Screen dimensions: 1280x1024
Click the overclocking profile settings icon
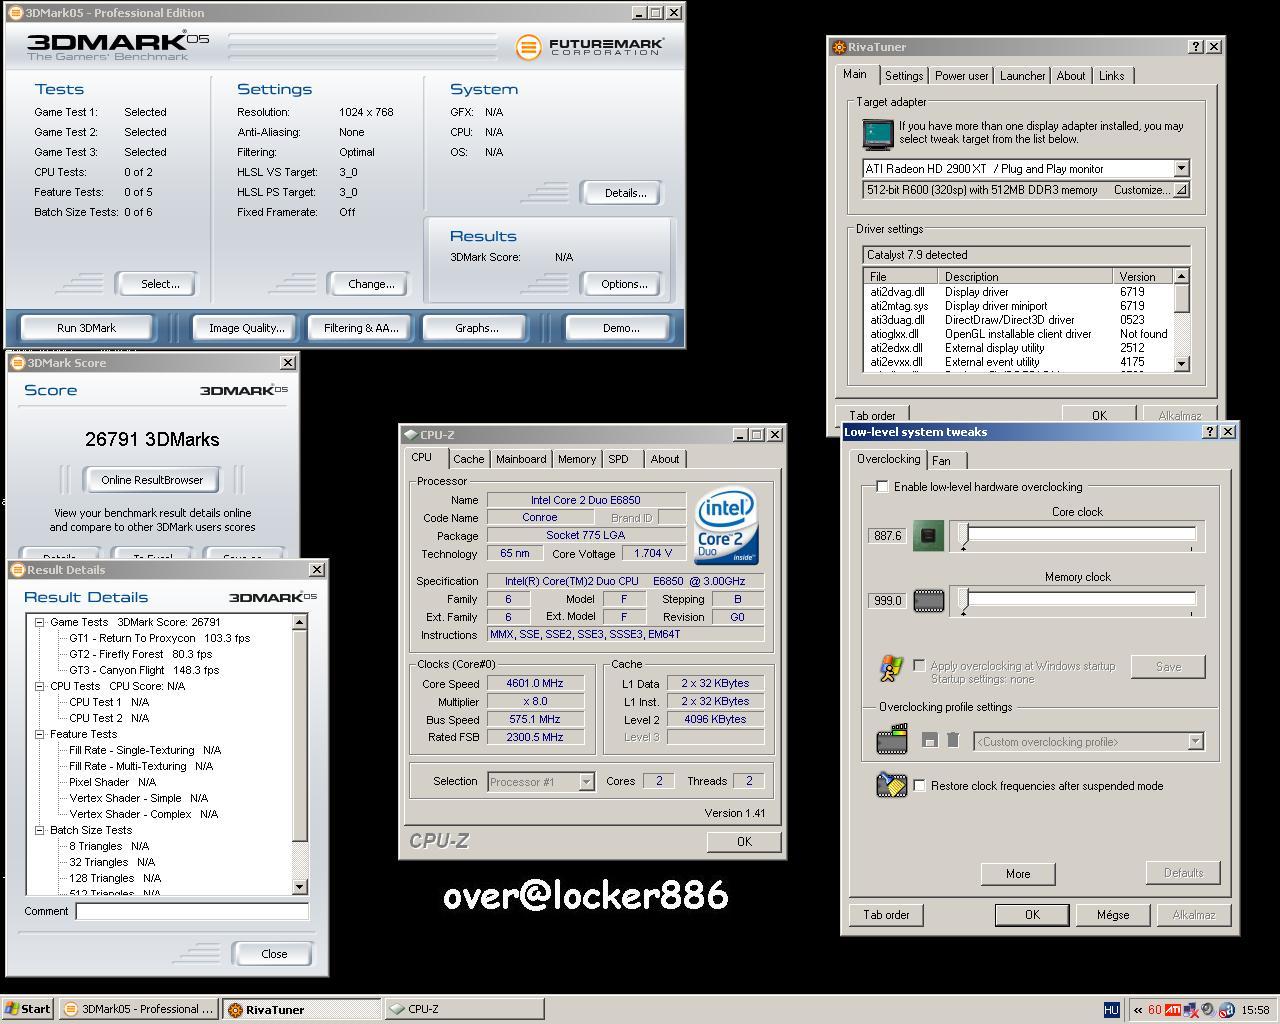coord(891,740)
